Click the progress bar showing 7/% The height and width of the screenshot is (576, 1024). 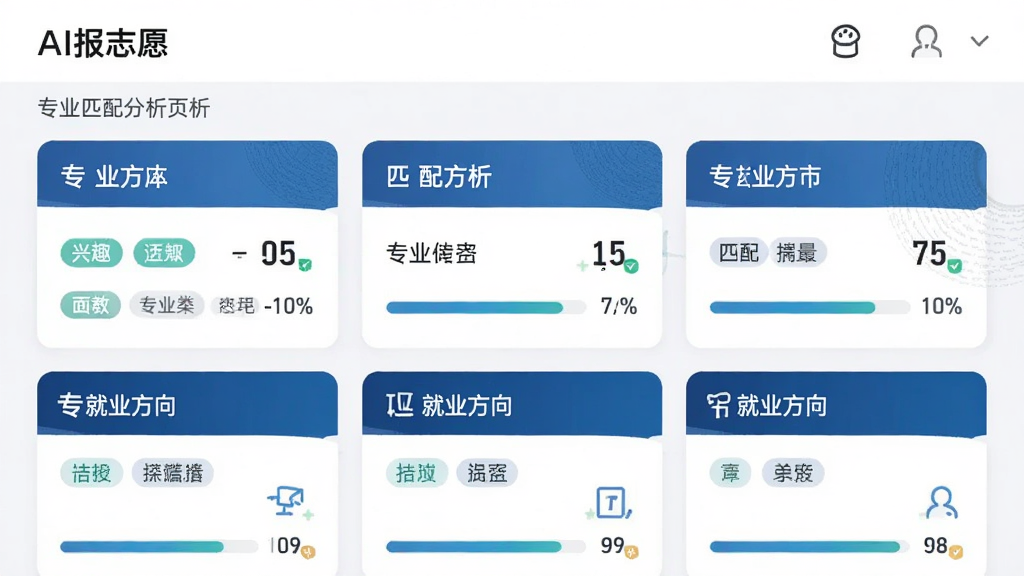point(486,308)
